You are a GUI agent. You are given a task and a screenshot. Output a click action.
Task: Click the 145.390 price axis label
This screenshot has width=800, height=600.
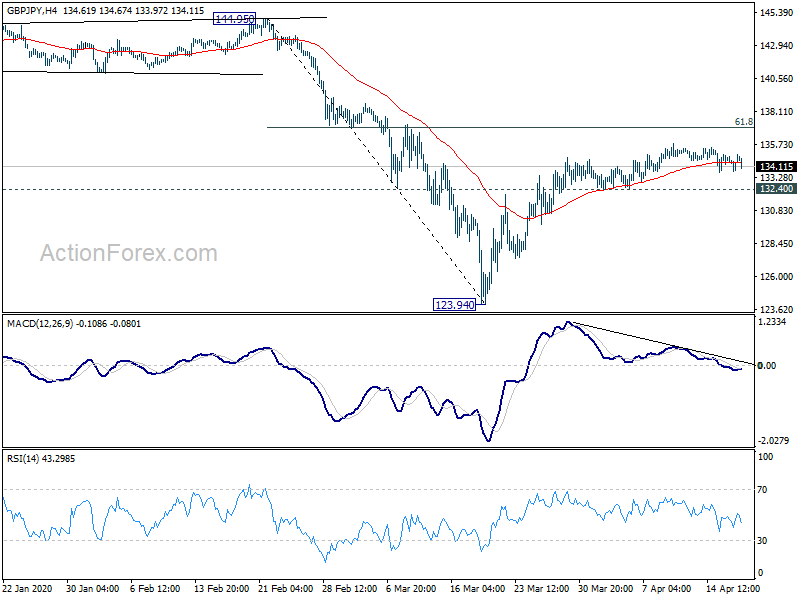click(x=777, y=13)
